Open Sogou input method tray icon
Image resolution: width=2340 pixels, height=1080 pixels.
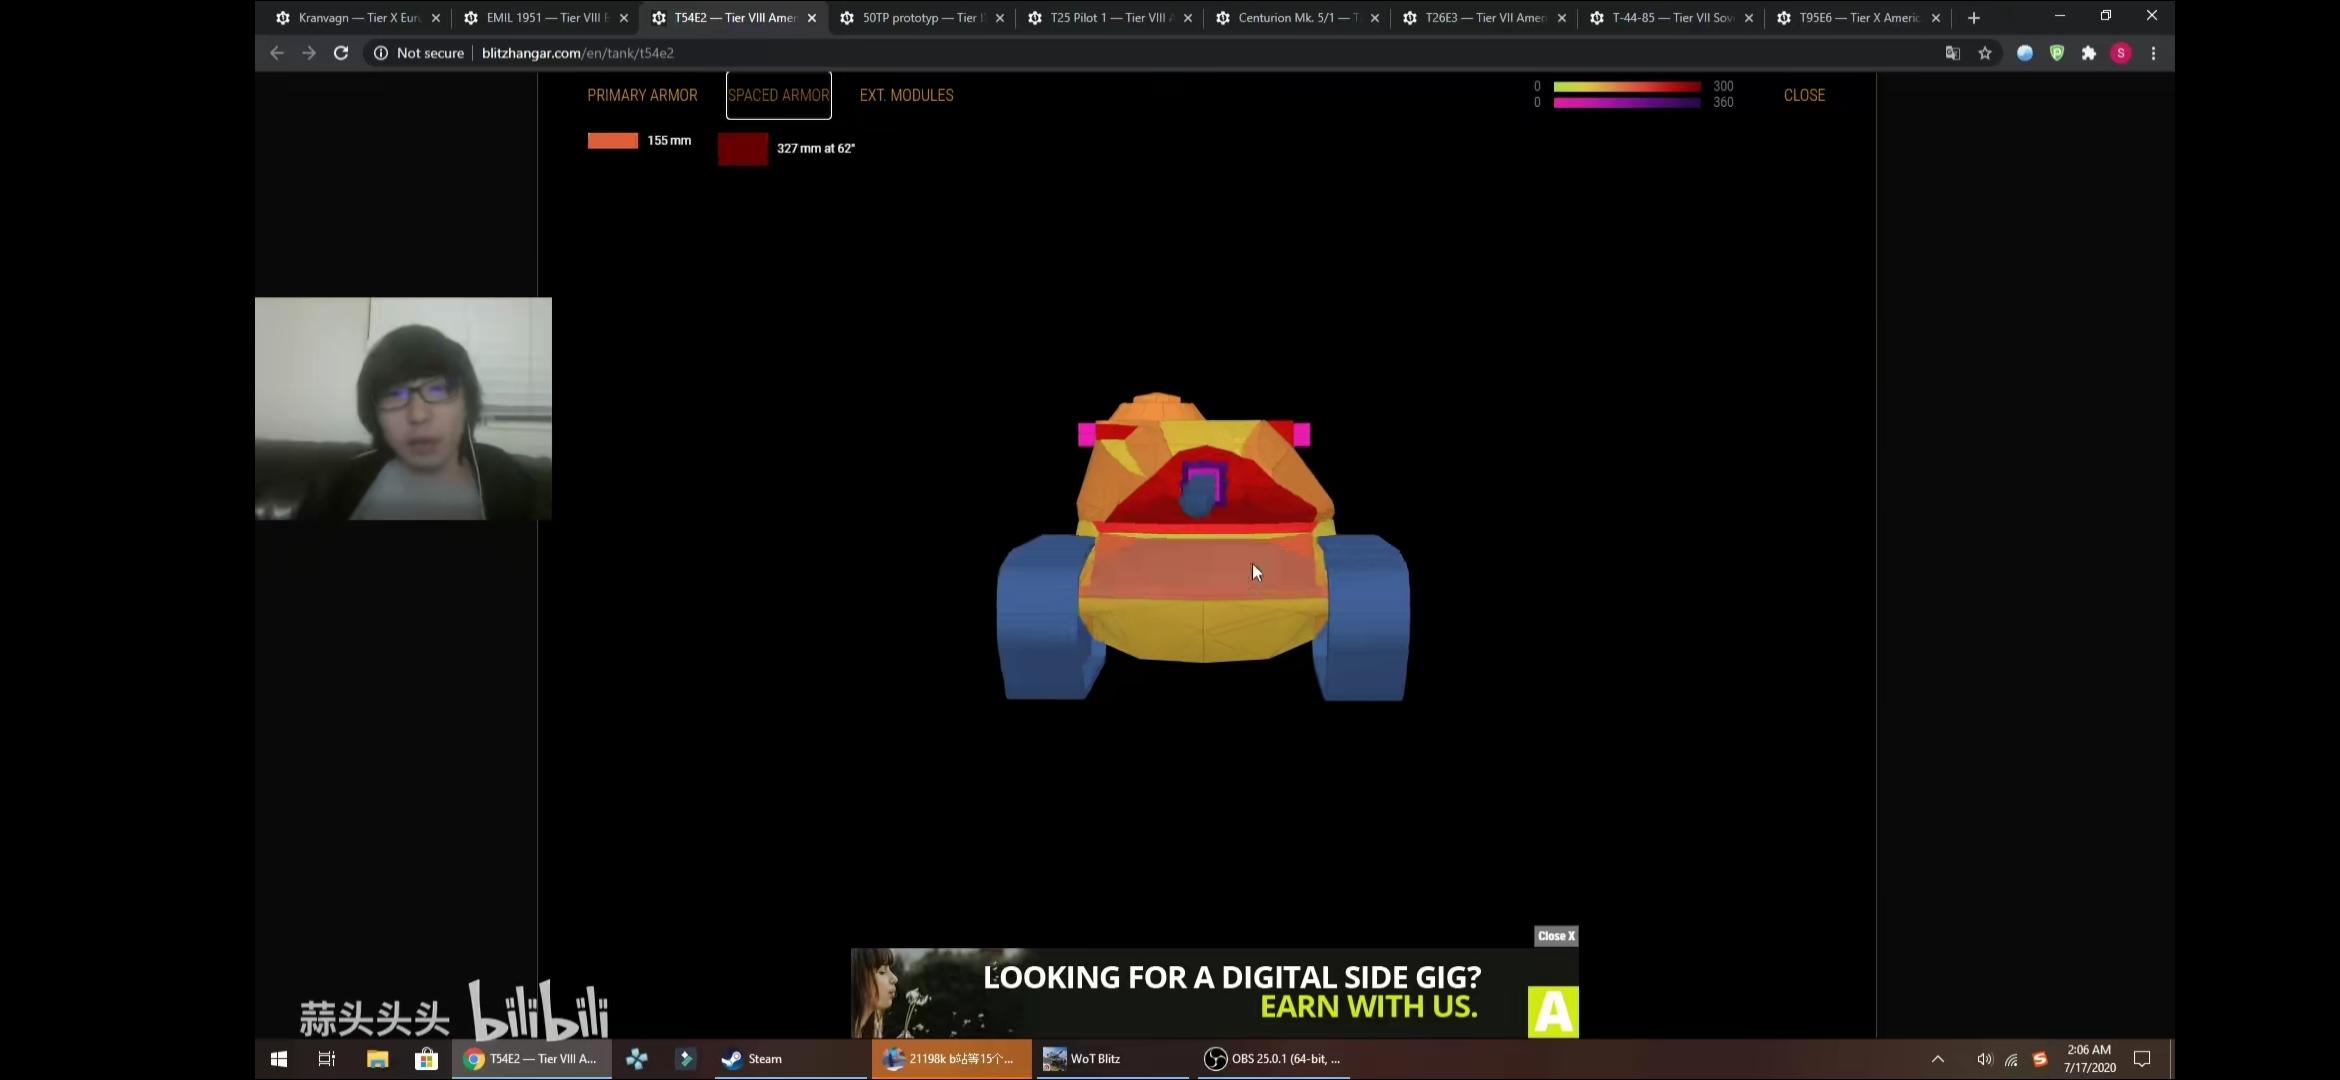pos(2040,1058)
